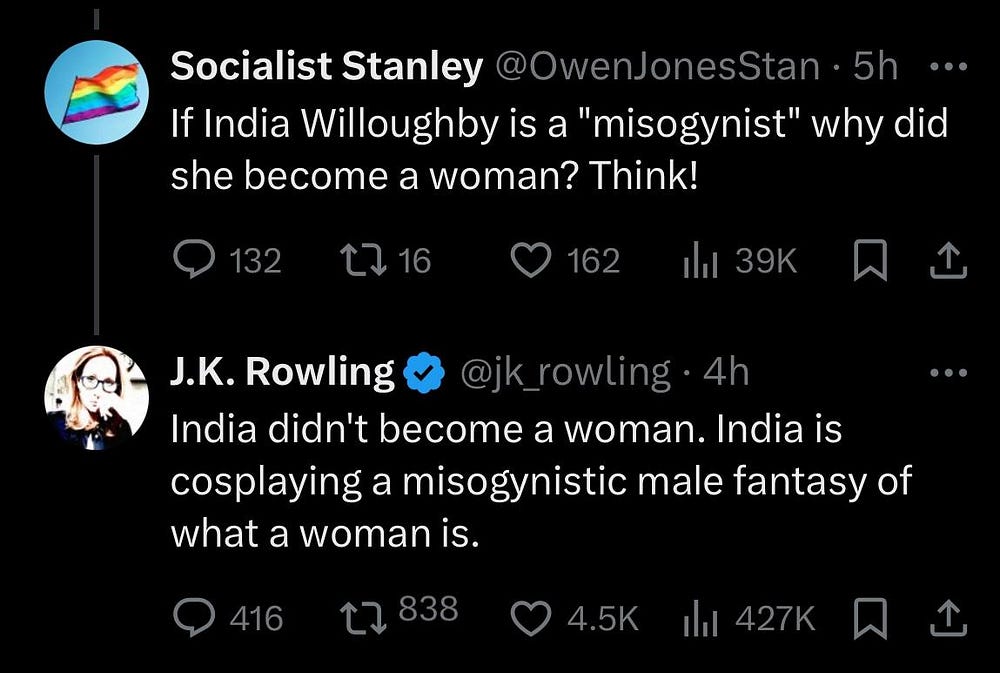This screenshot has height=673, width=1000.
Task: Share J.K. Rowling's tweet
Action: point(946,618)
